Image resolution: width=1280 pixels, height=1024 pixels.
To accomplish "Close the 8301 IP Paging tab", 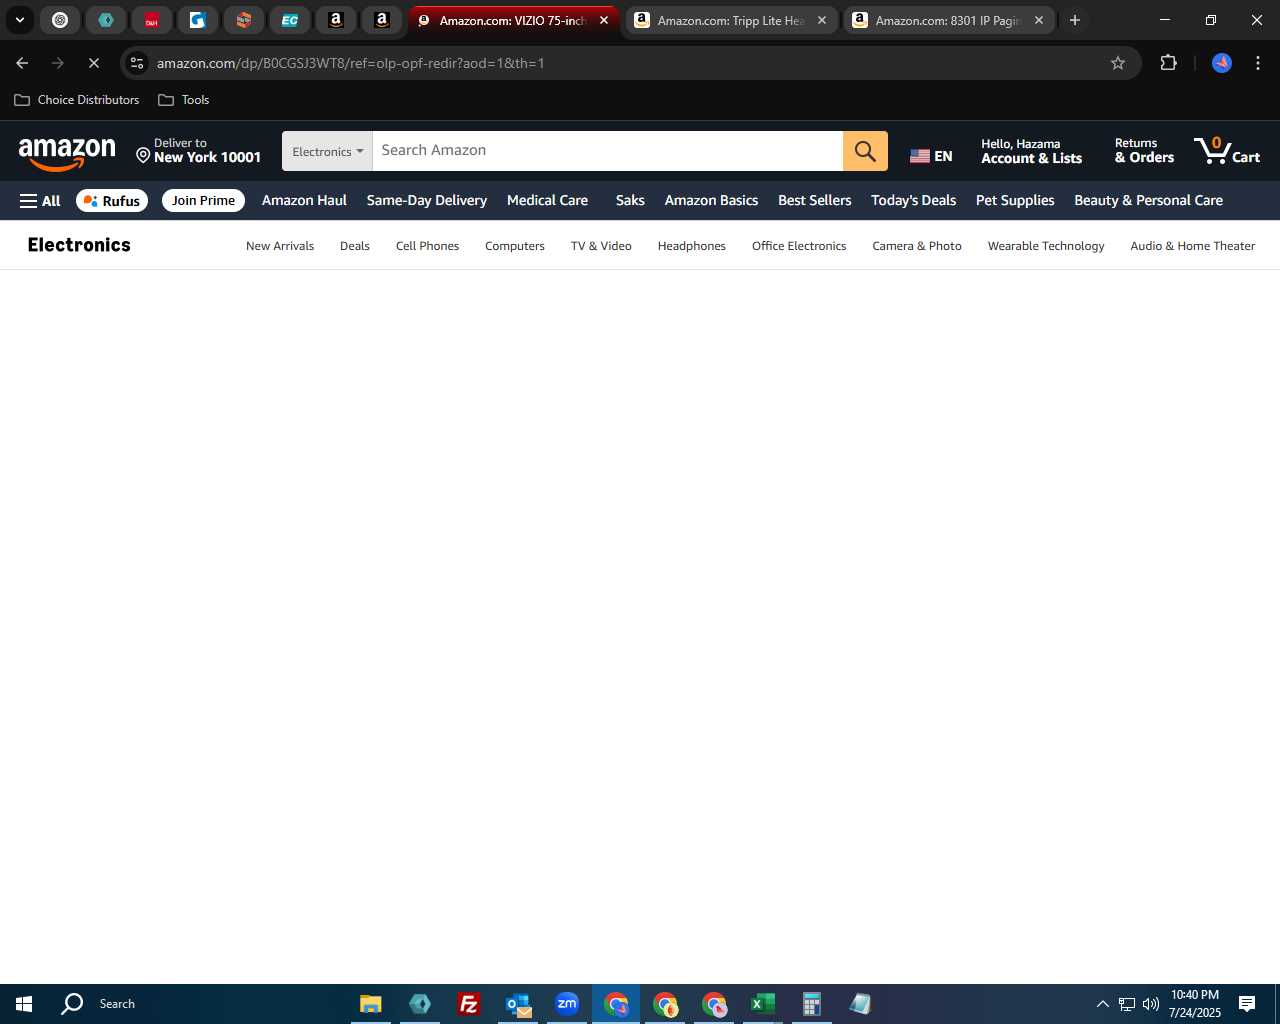I will [x=1039, y=20].
